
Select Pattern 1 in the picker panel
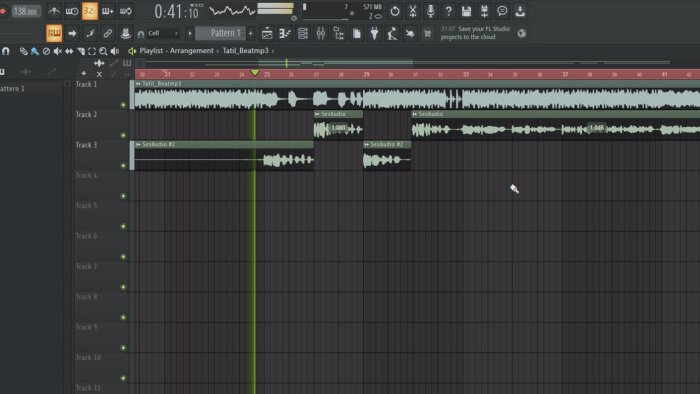pyautogui.click(x=31, y=89)
